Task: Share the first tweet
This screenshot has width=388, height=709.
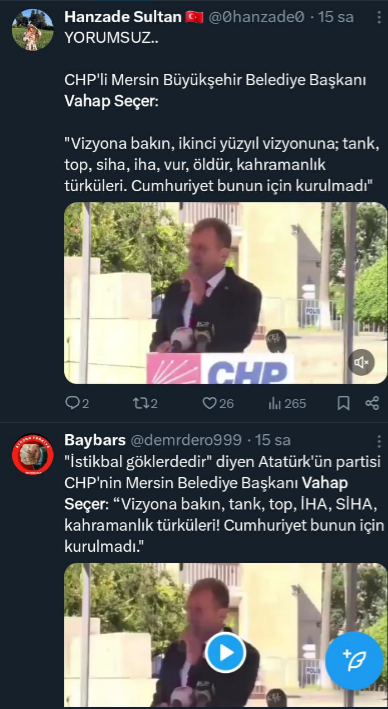Action: pyautogui.click(x=372, y=403)
